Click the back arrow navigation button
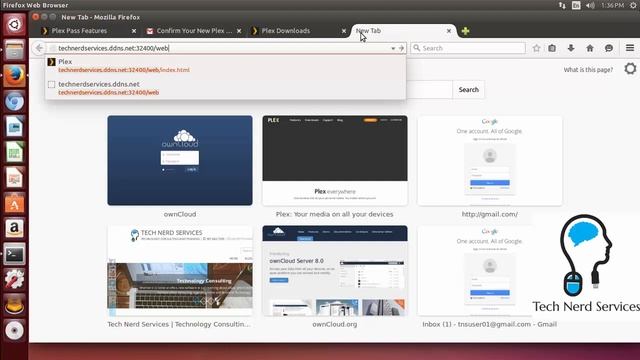Image resolution: width=640 pixels, height=360 pixels. [39, 48]
